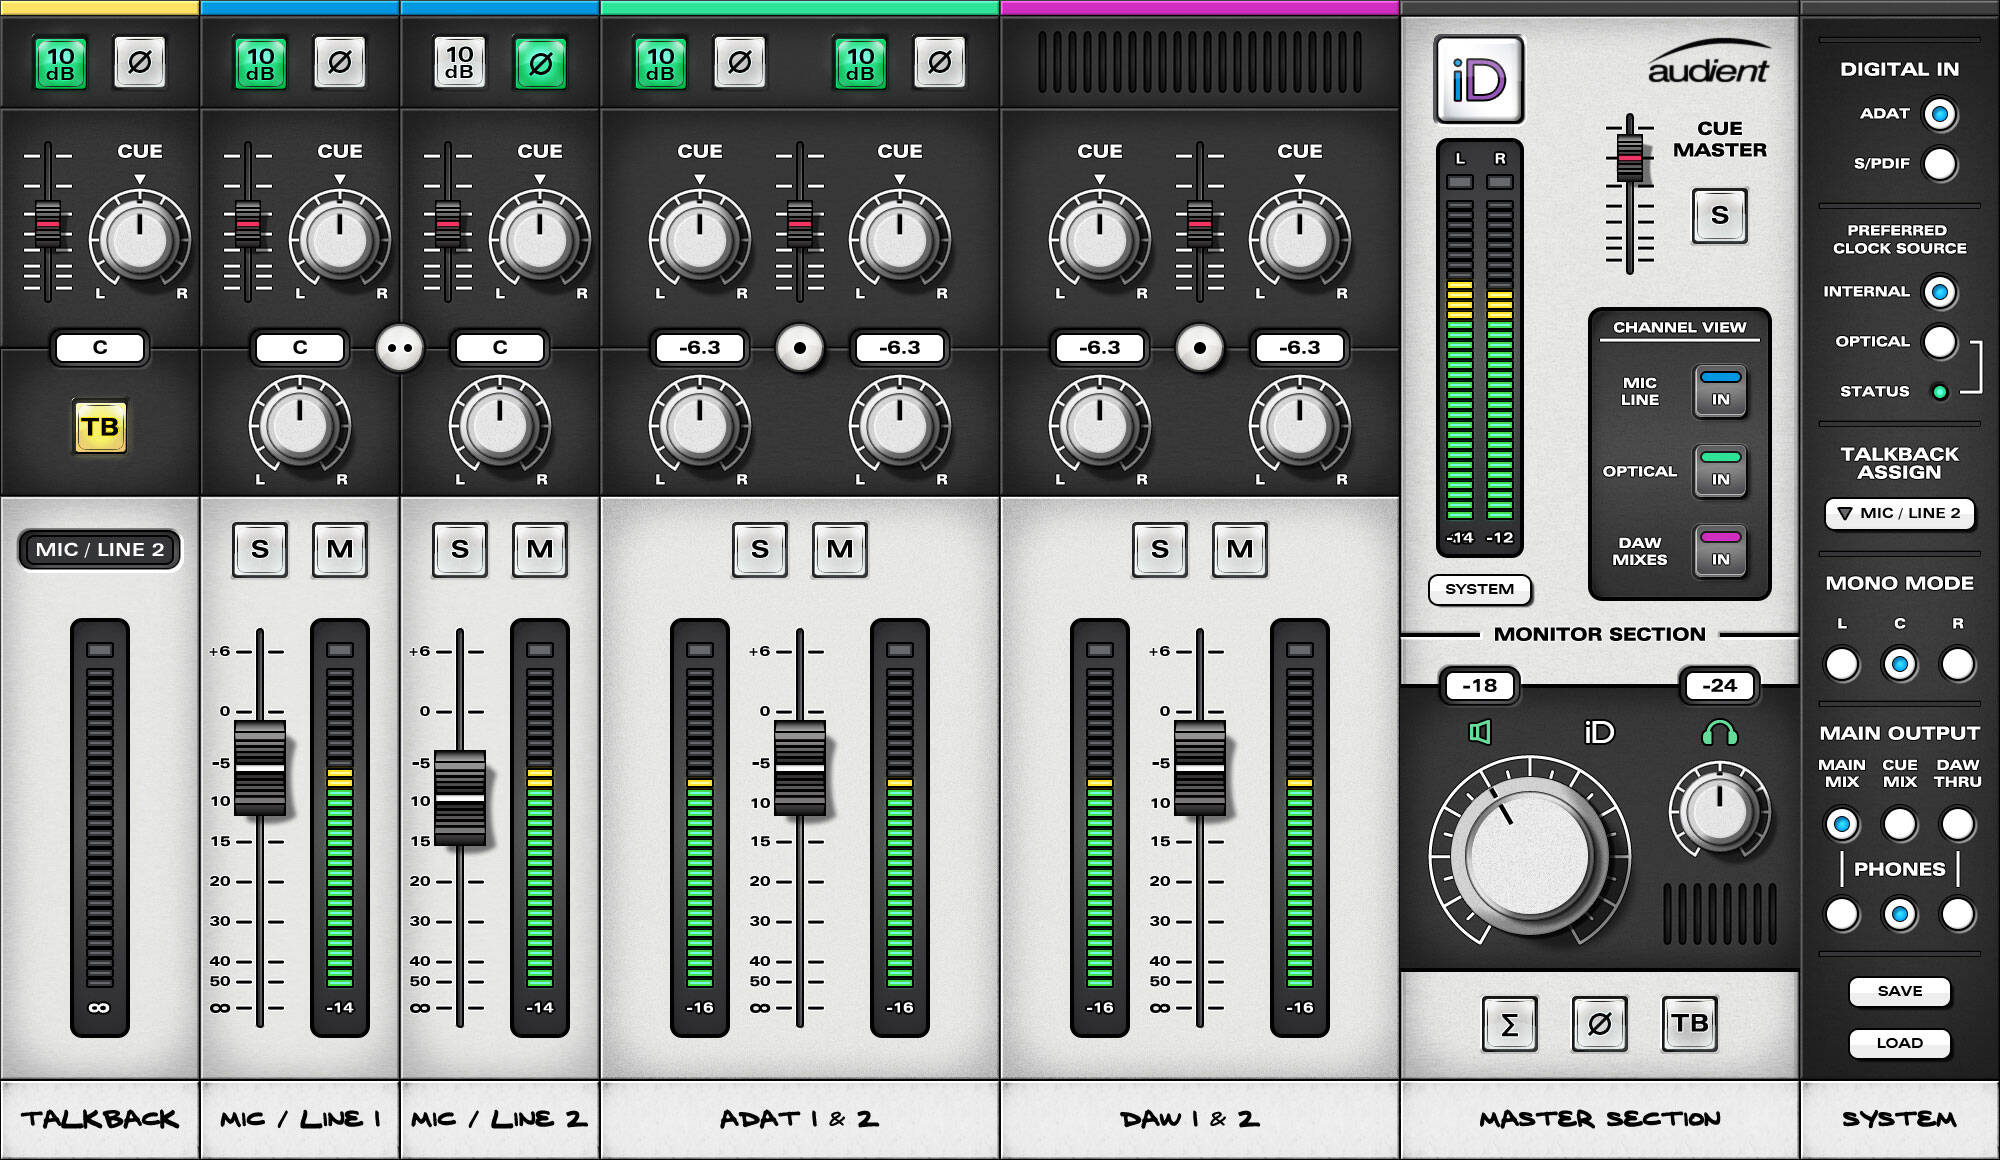
Task: Toggle 10 dB pad on ADAT 2
Action: [x=860, y=63]
